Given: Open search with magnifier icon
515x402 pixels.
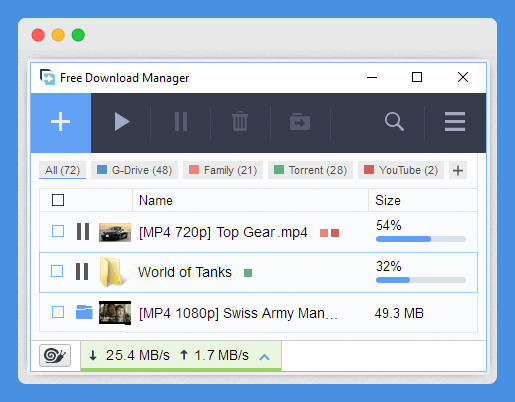Looking at the screenshot, I should [394, 122].
